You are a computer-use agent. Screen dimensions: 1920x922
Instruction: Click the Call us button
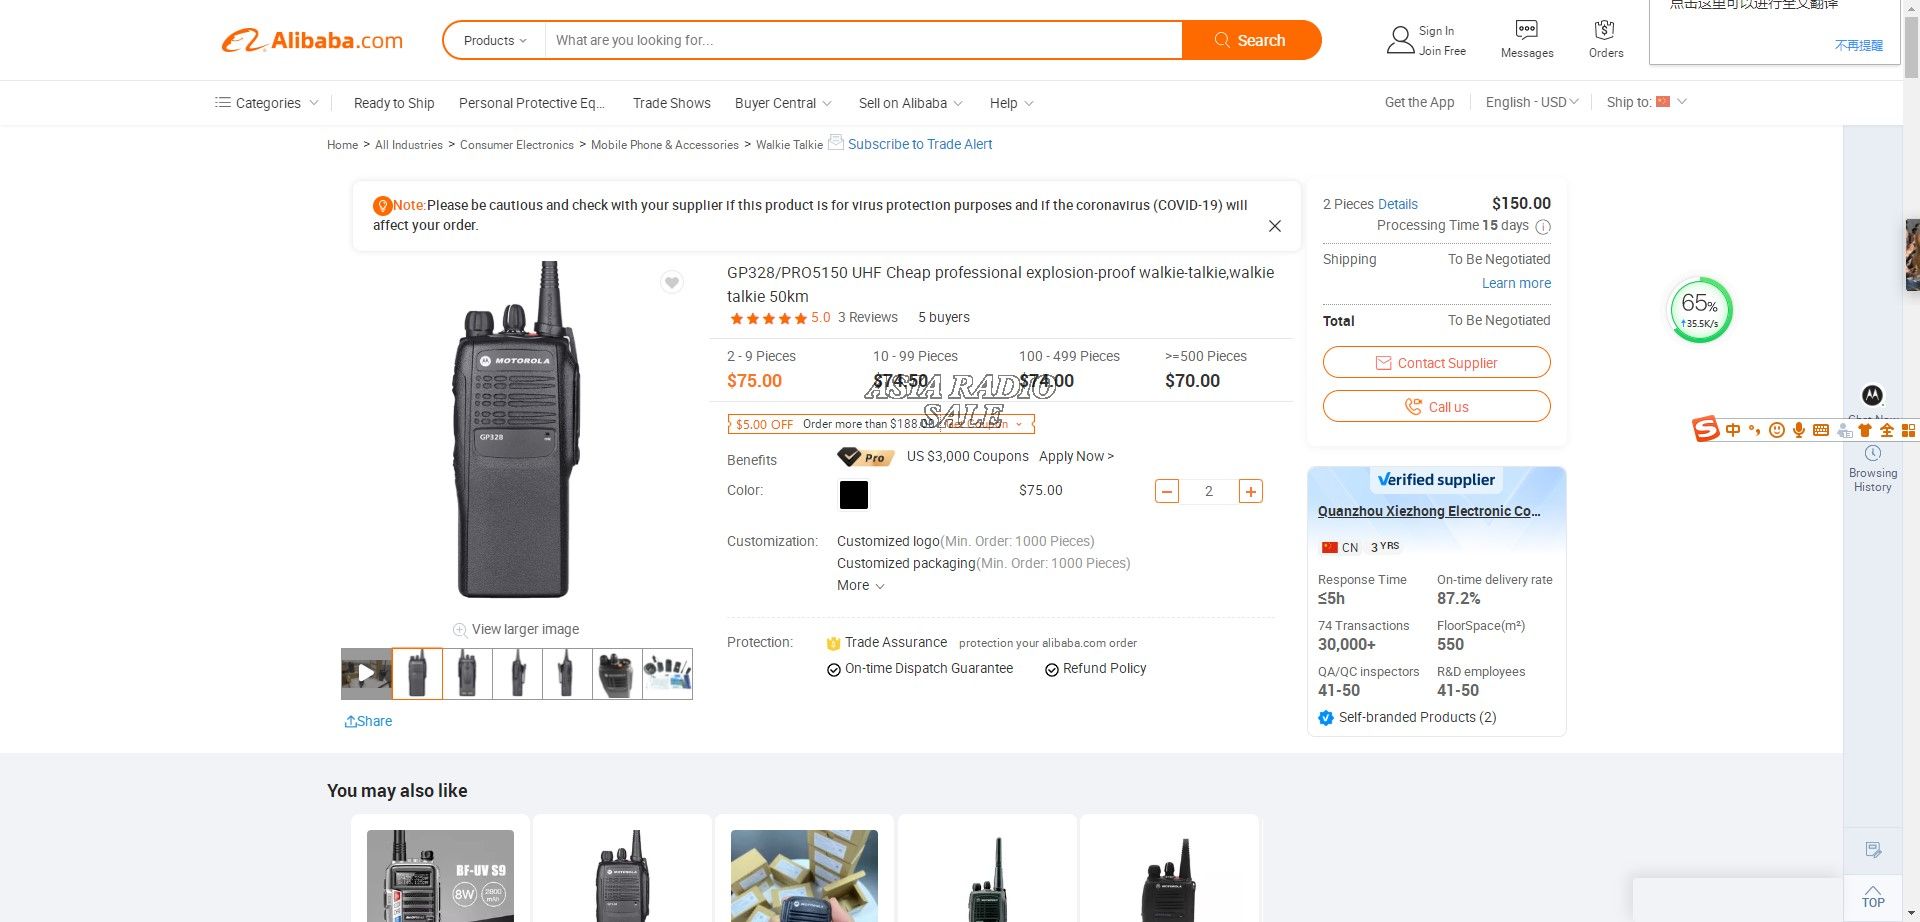click(1436, 407)
